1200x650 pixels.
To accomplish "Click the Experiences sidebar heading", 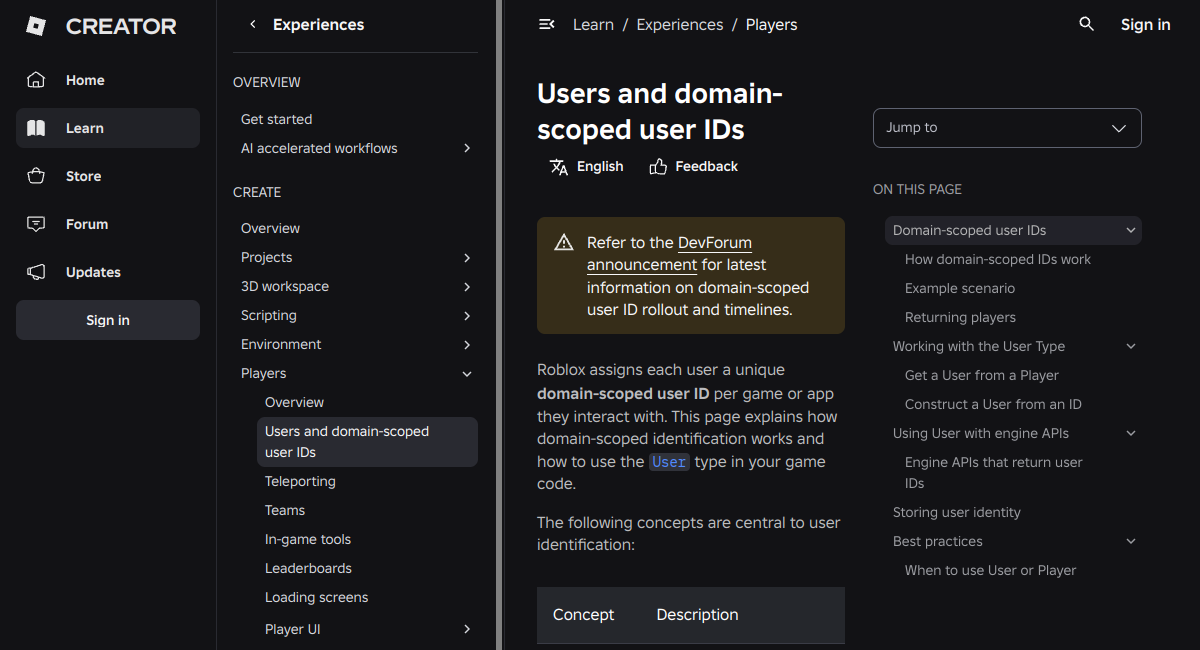I will 319,24.
